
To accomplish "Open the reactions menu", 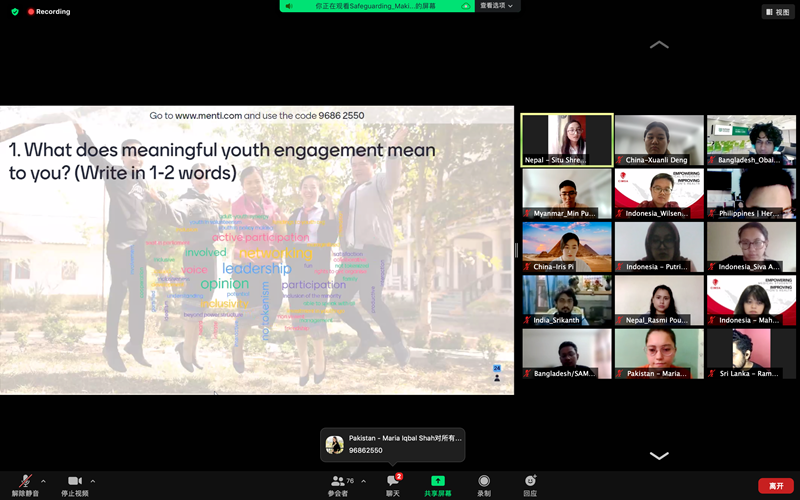I will click(x=530, y=482).
